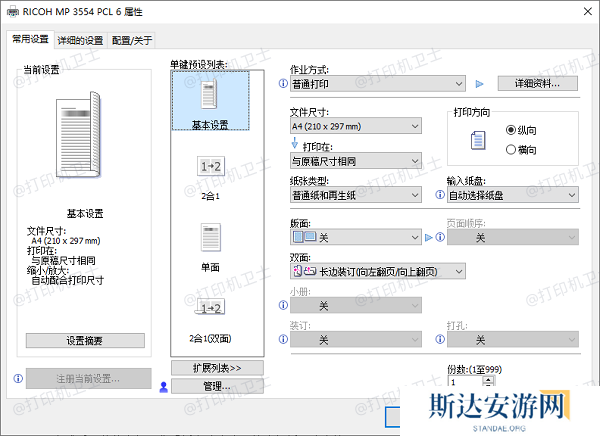Click the printer icon in title bar
The image size is (600, 436).
[x=13, y=11]
